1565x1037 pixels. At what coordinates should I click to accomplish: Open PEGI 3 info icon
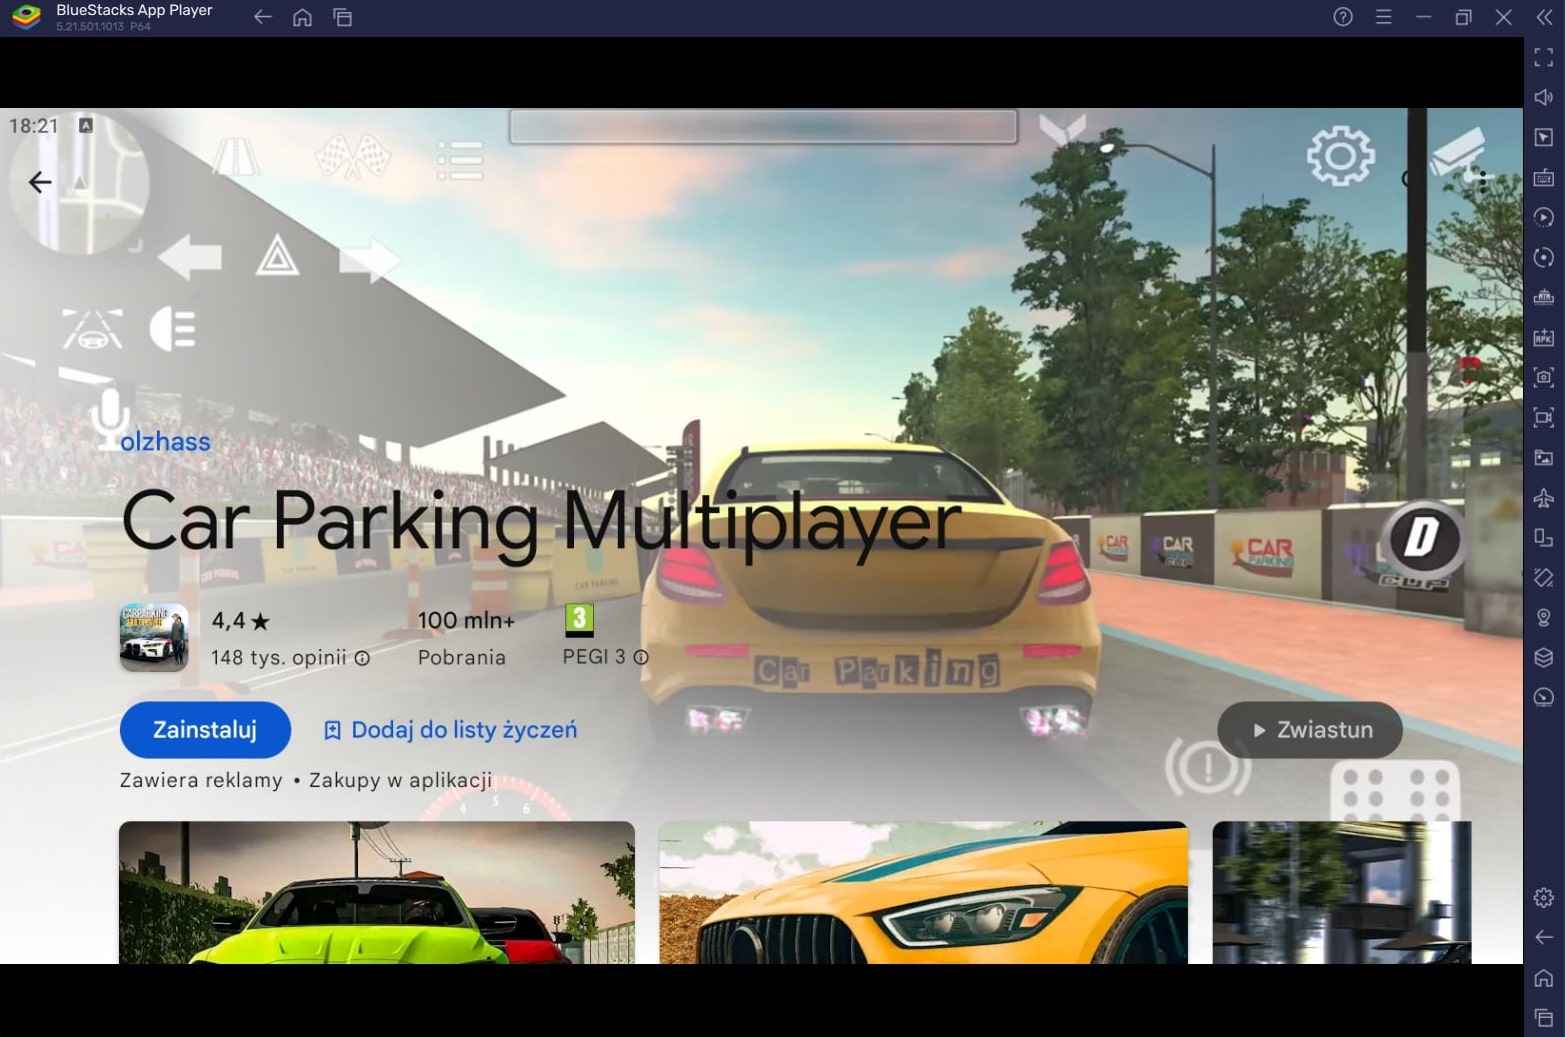[x=641, y=657]
